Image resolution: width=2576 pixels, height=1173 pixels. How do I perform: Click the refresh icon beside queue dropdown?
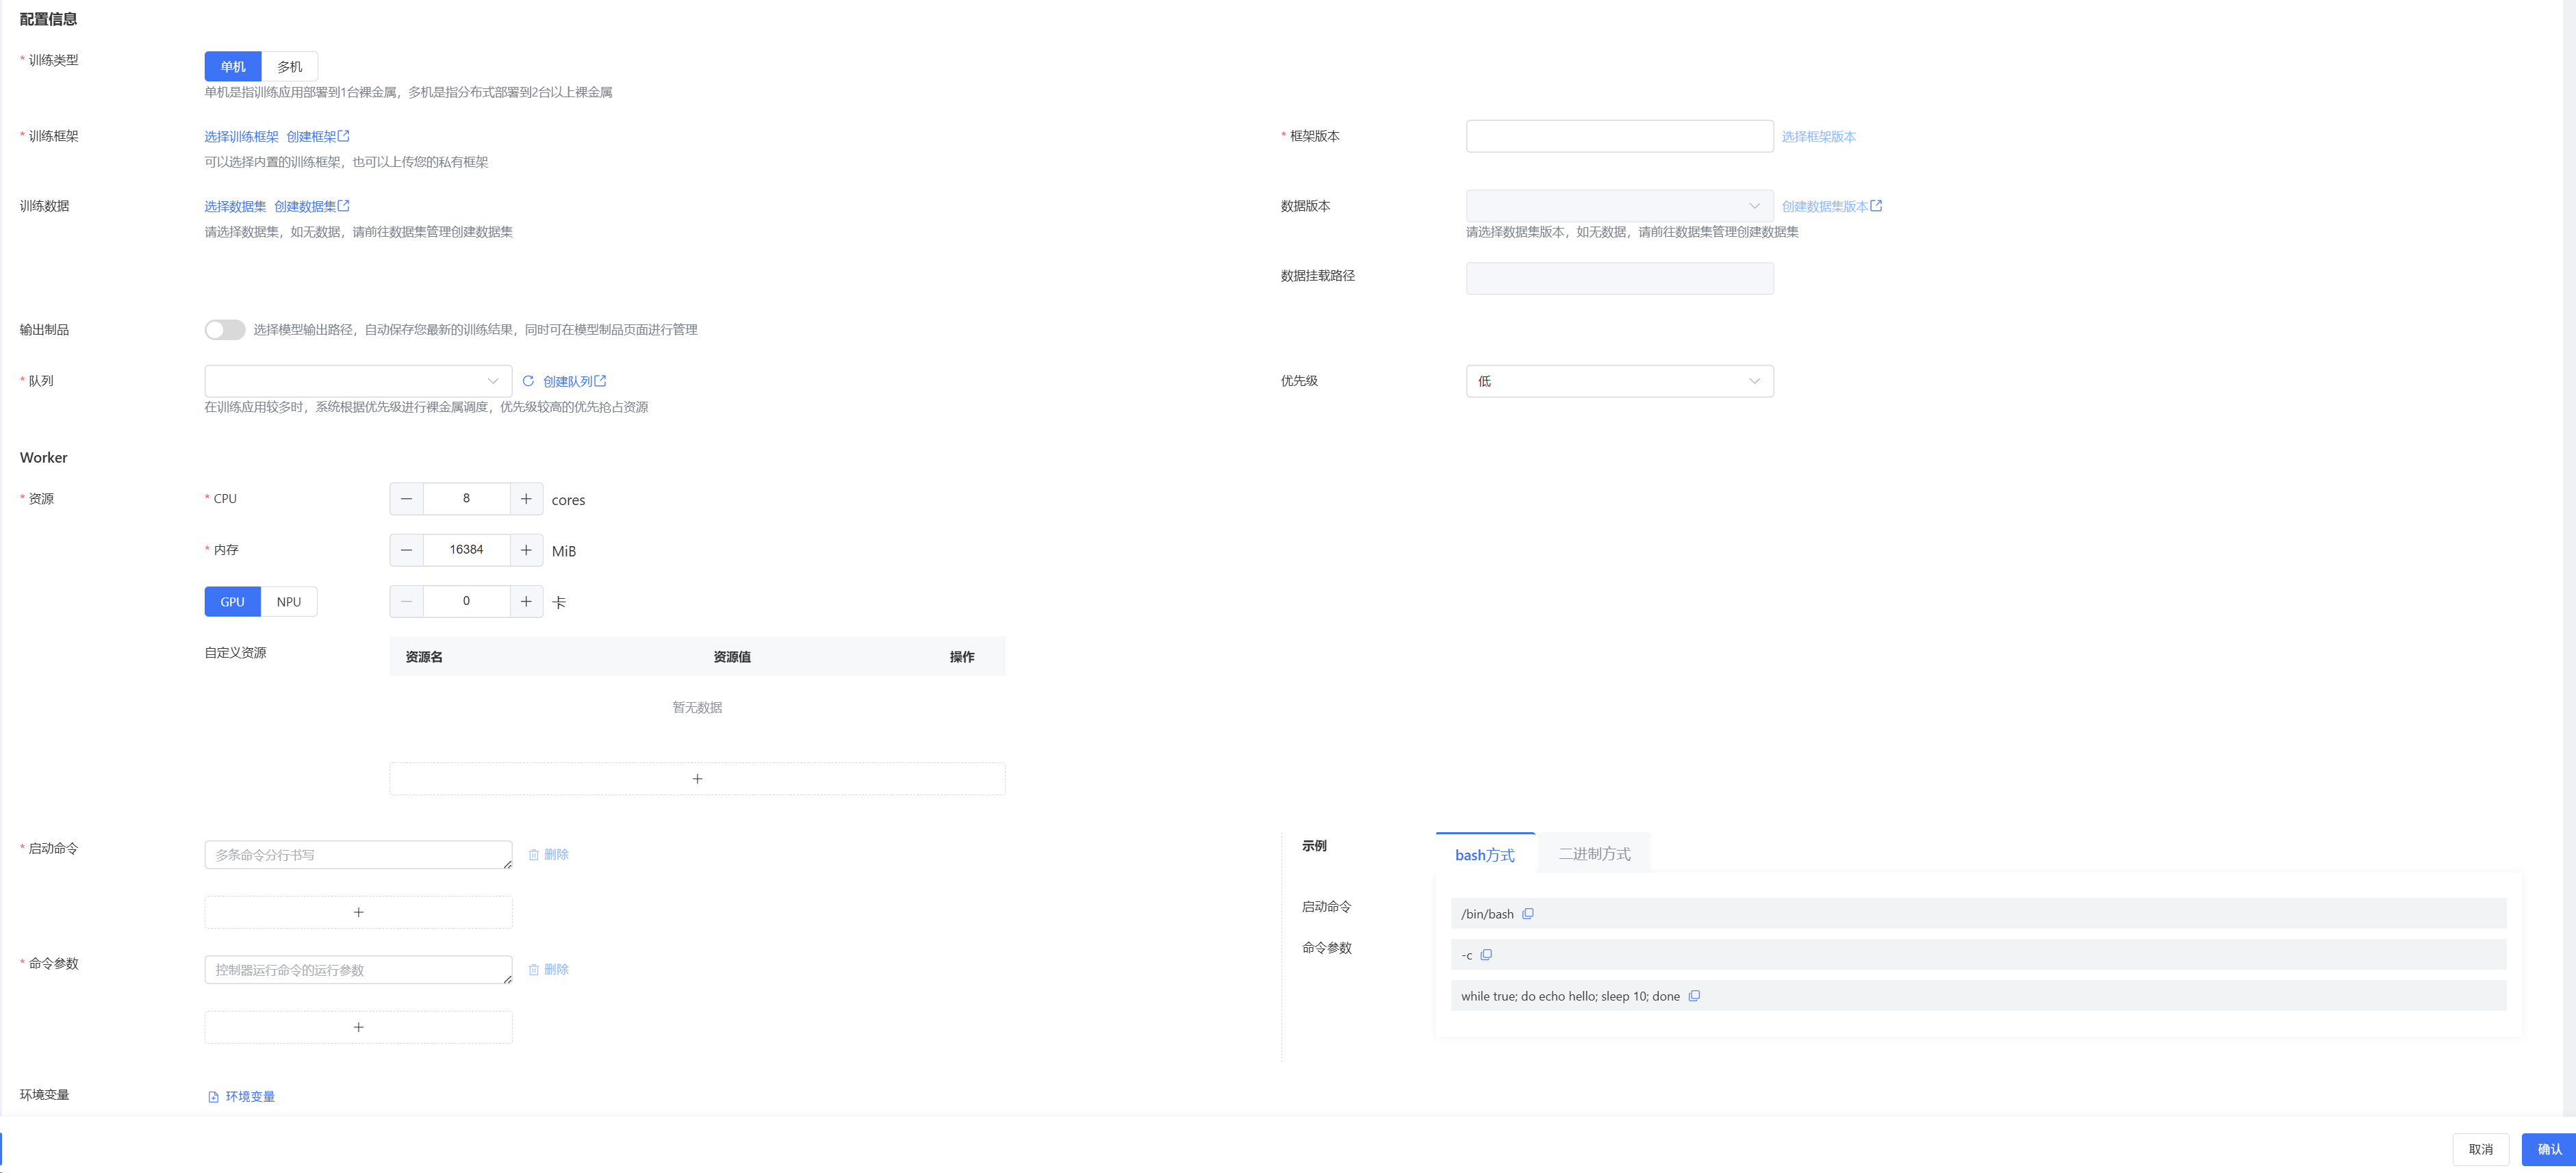pyautogui.click(x=528, y=381)
